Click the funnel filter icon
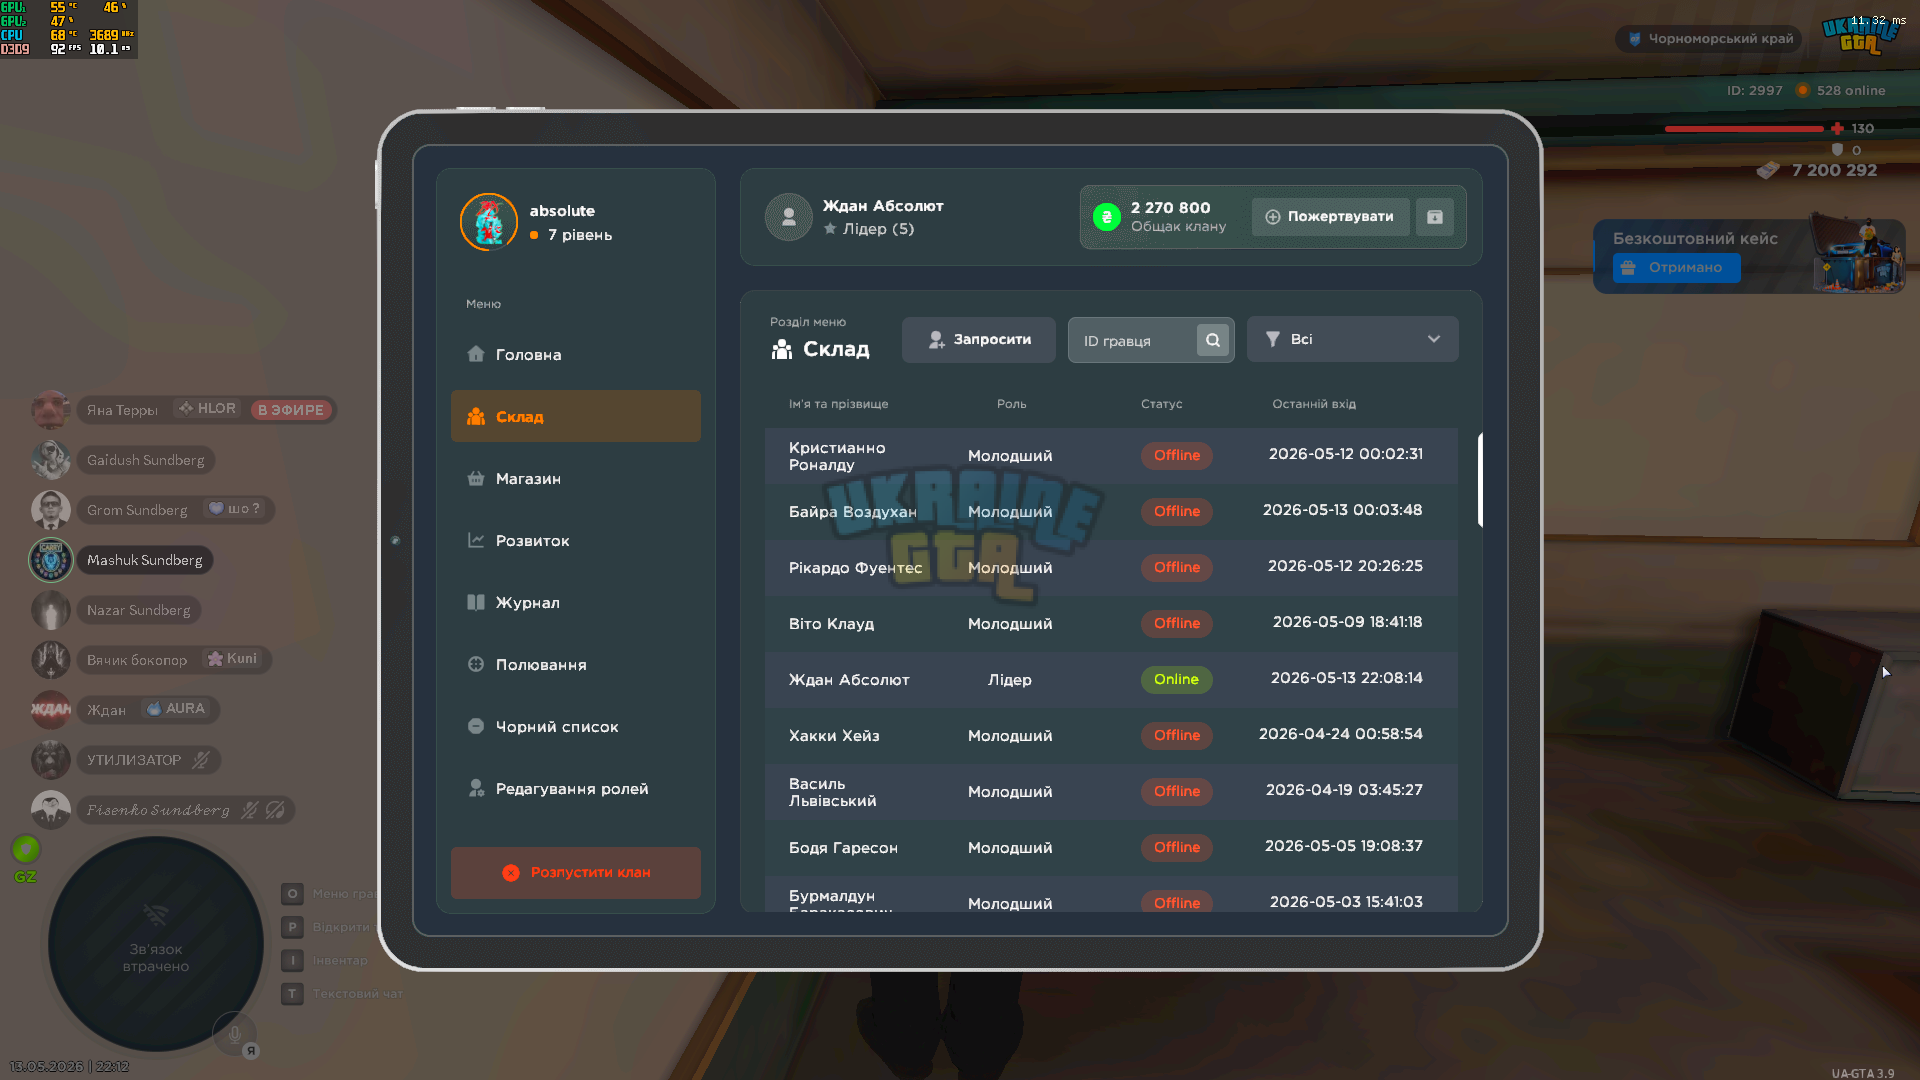The height and width of the screenshot is (1080, 1920). pos(1273,339)
